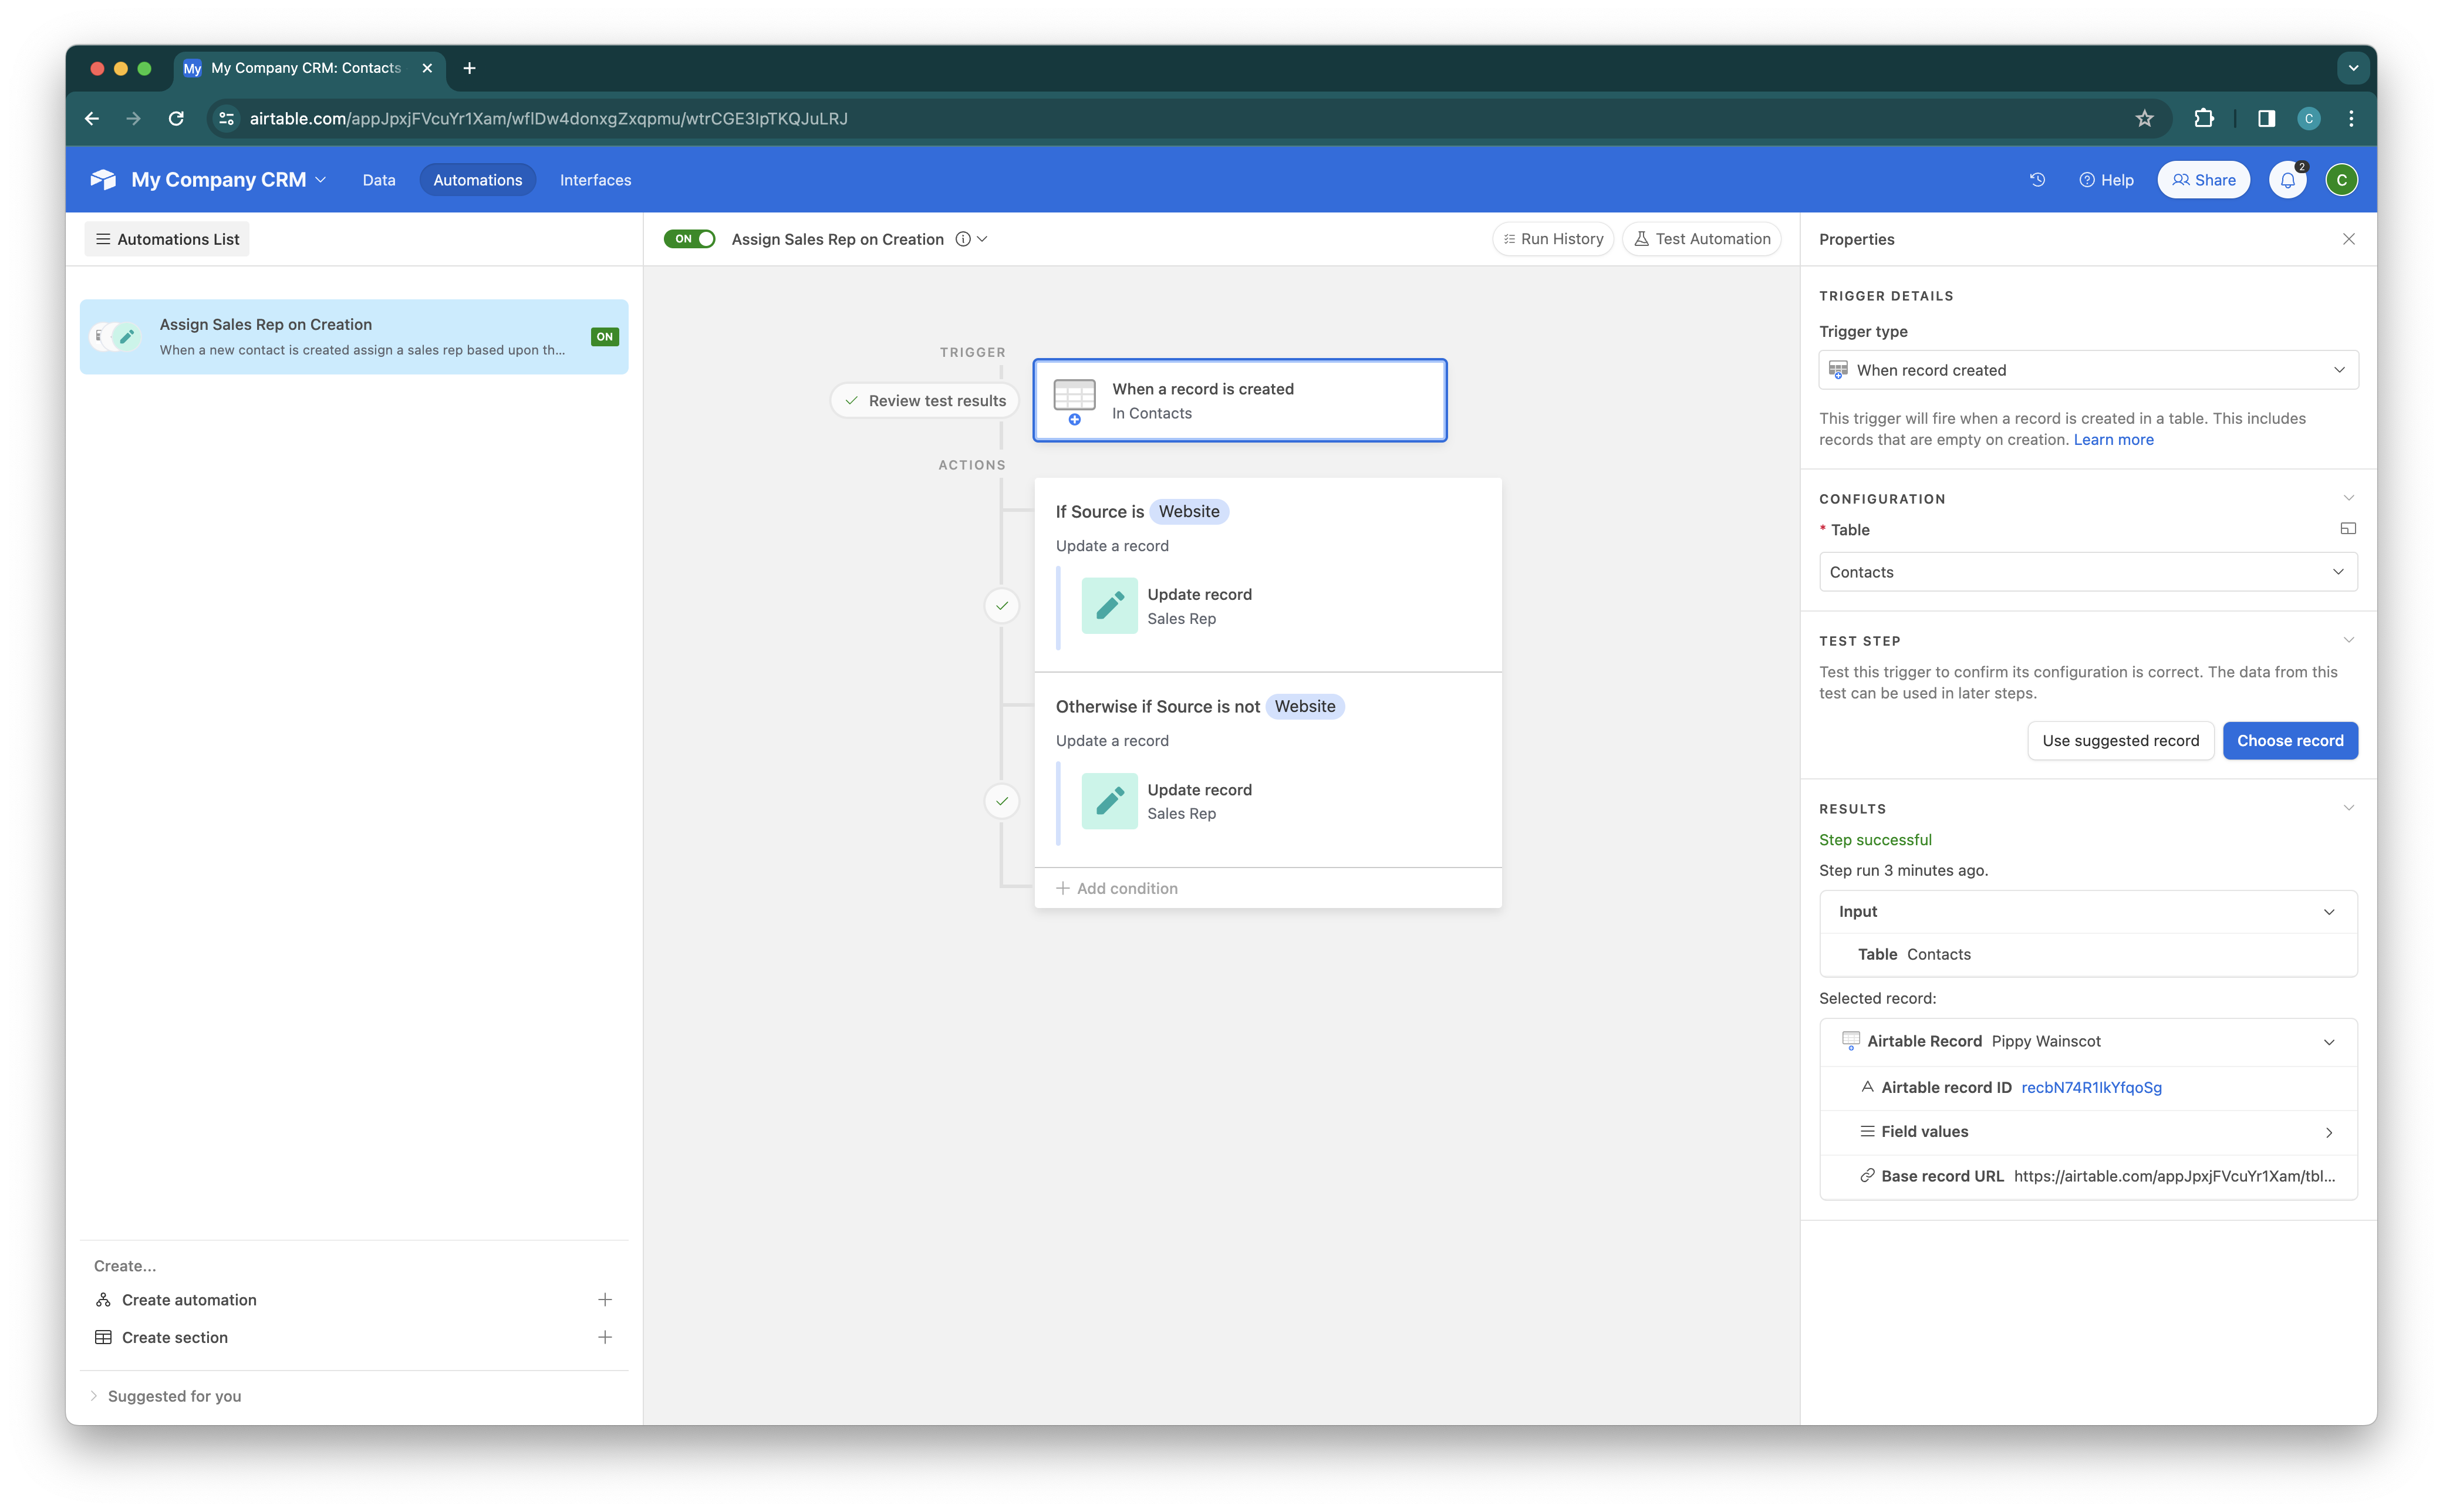The width and height of the screenshot is (2443, 1512).
Task: Open the Learn more link about triggers
Action: tap(2114, 439)
